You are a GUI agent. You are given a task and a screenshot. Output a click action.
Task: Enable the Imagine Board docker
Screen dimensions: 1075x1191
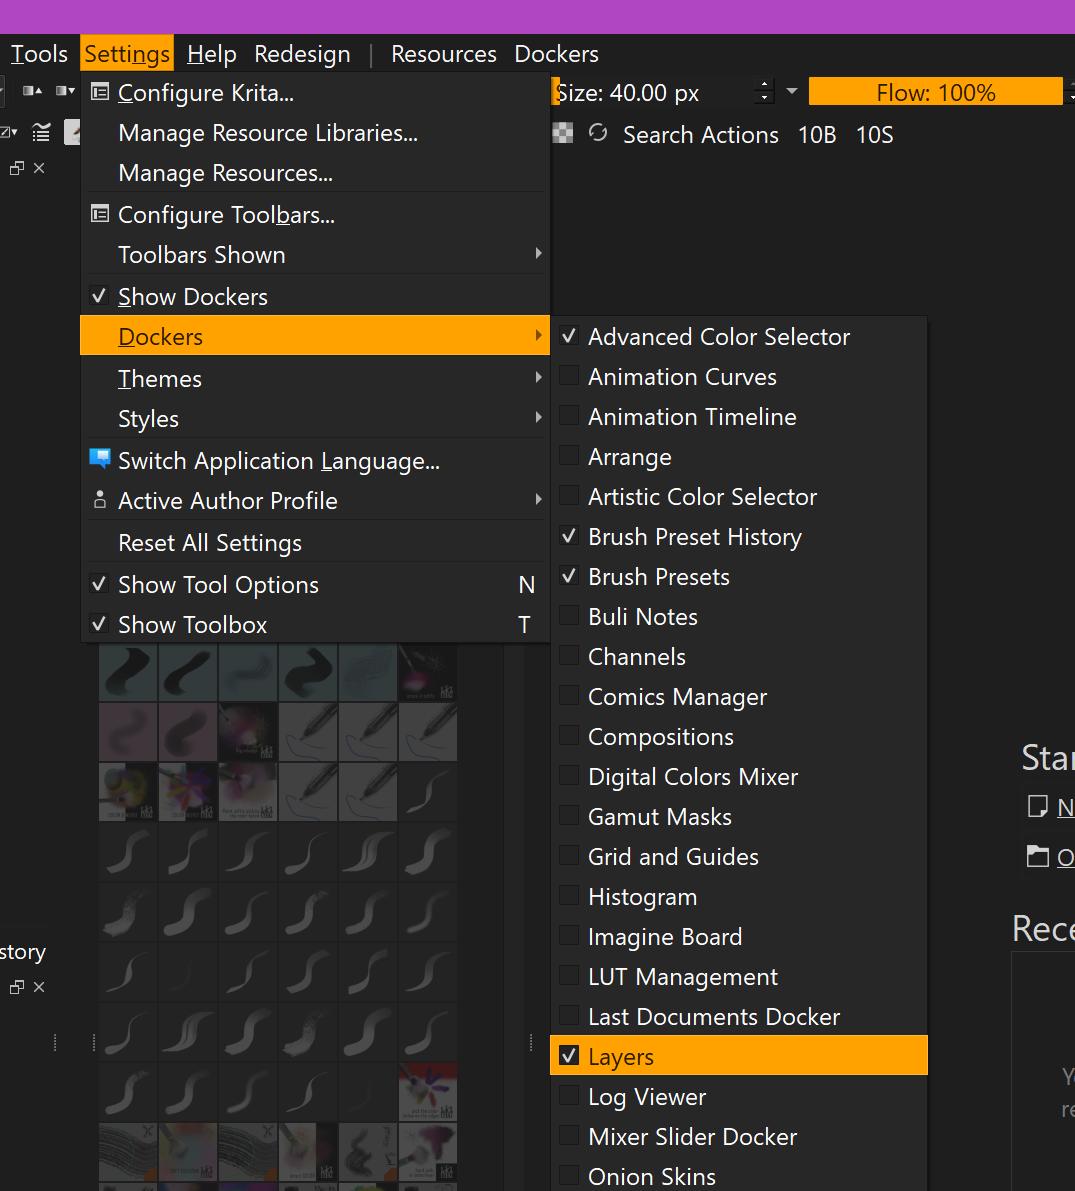(x=738, y=937)
